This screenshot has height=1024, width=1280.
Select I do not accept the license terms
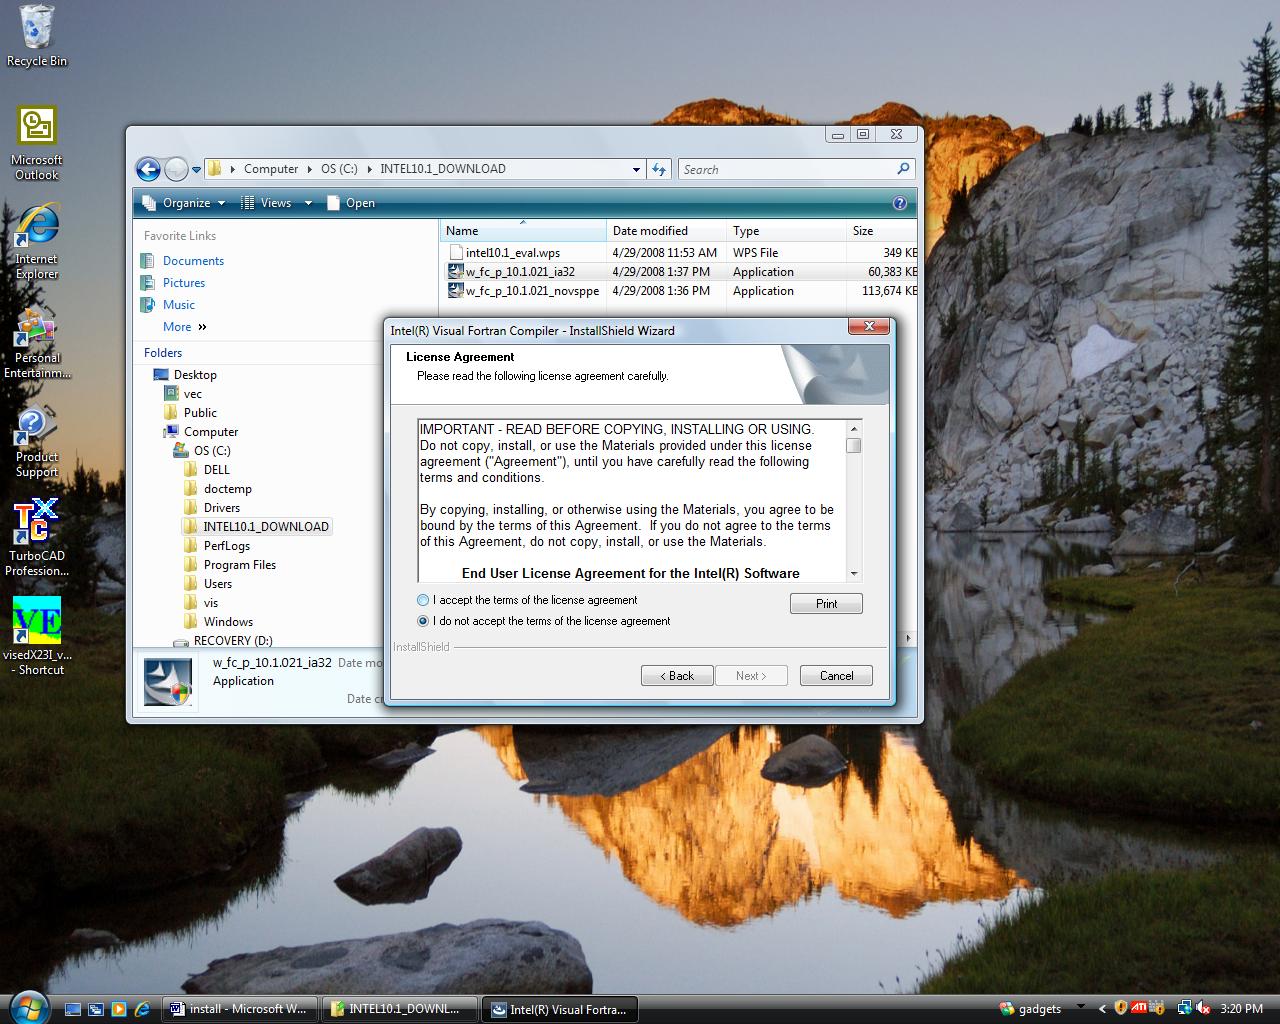pyautogui.click(x=423, y=621)
